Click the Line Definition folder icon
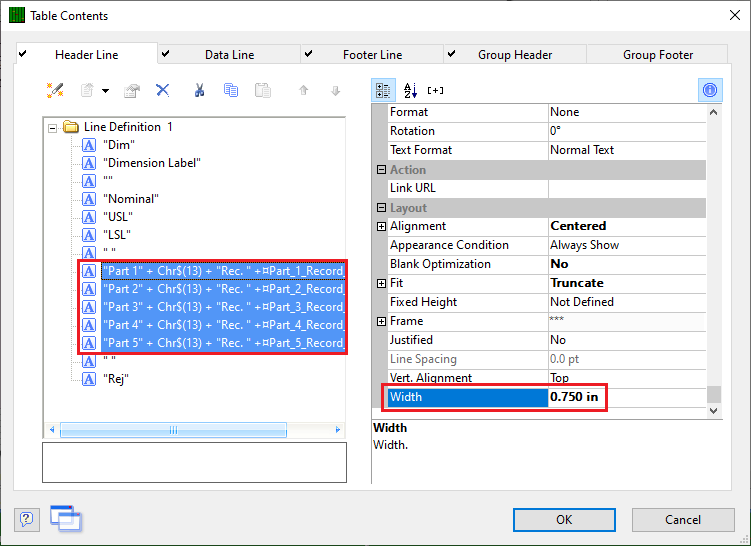 [x=71, y=127]
